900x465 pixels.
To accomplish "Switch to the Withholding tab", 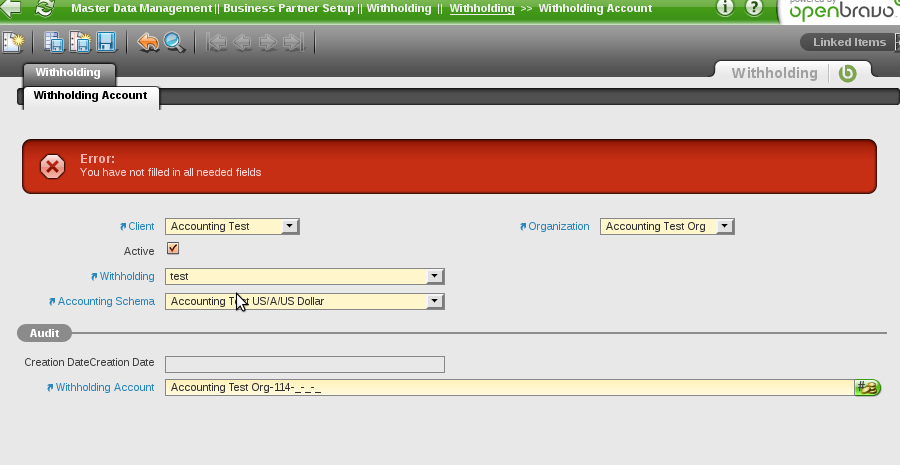I will [x=68, y=73].
